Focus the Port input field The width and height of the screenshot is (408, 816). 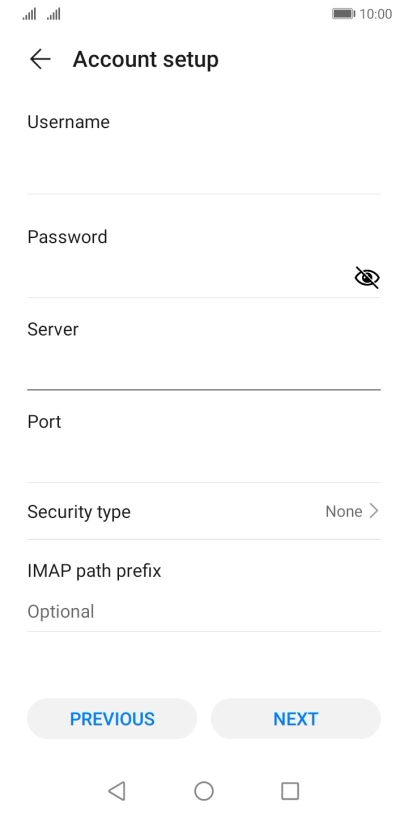(x=204, y=459)
